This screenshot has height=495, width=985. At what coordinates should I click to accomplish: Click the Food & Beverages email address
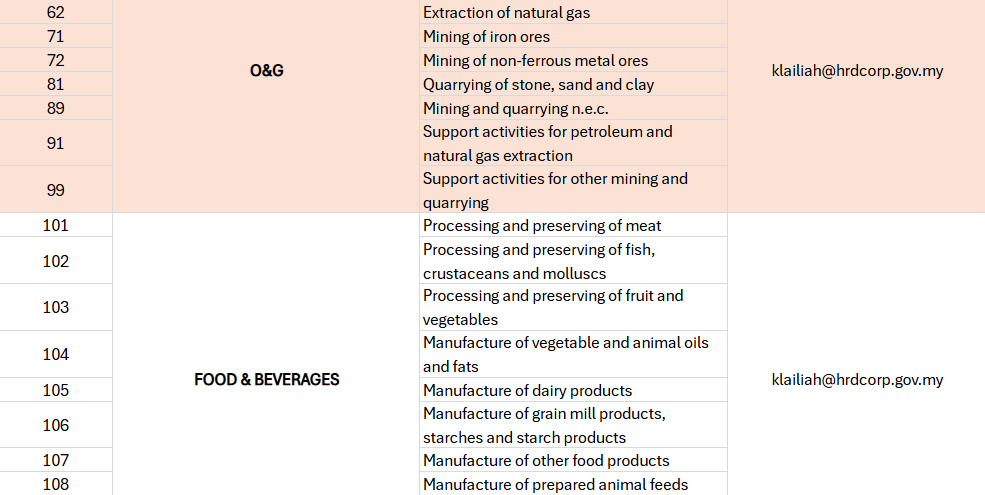click(x=857, y=380)
